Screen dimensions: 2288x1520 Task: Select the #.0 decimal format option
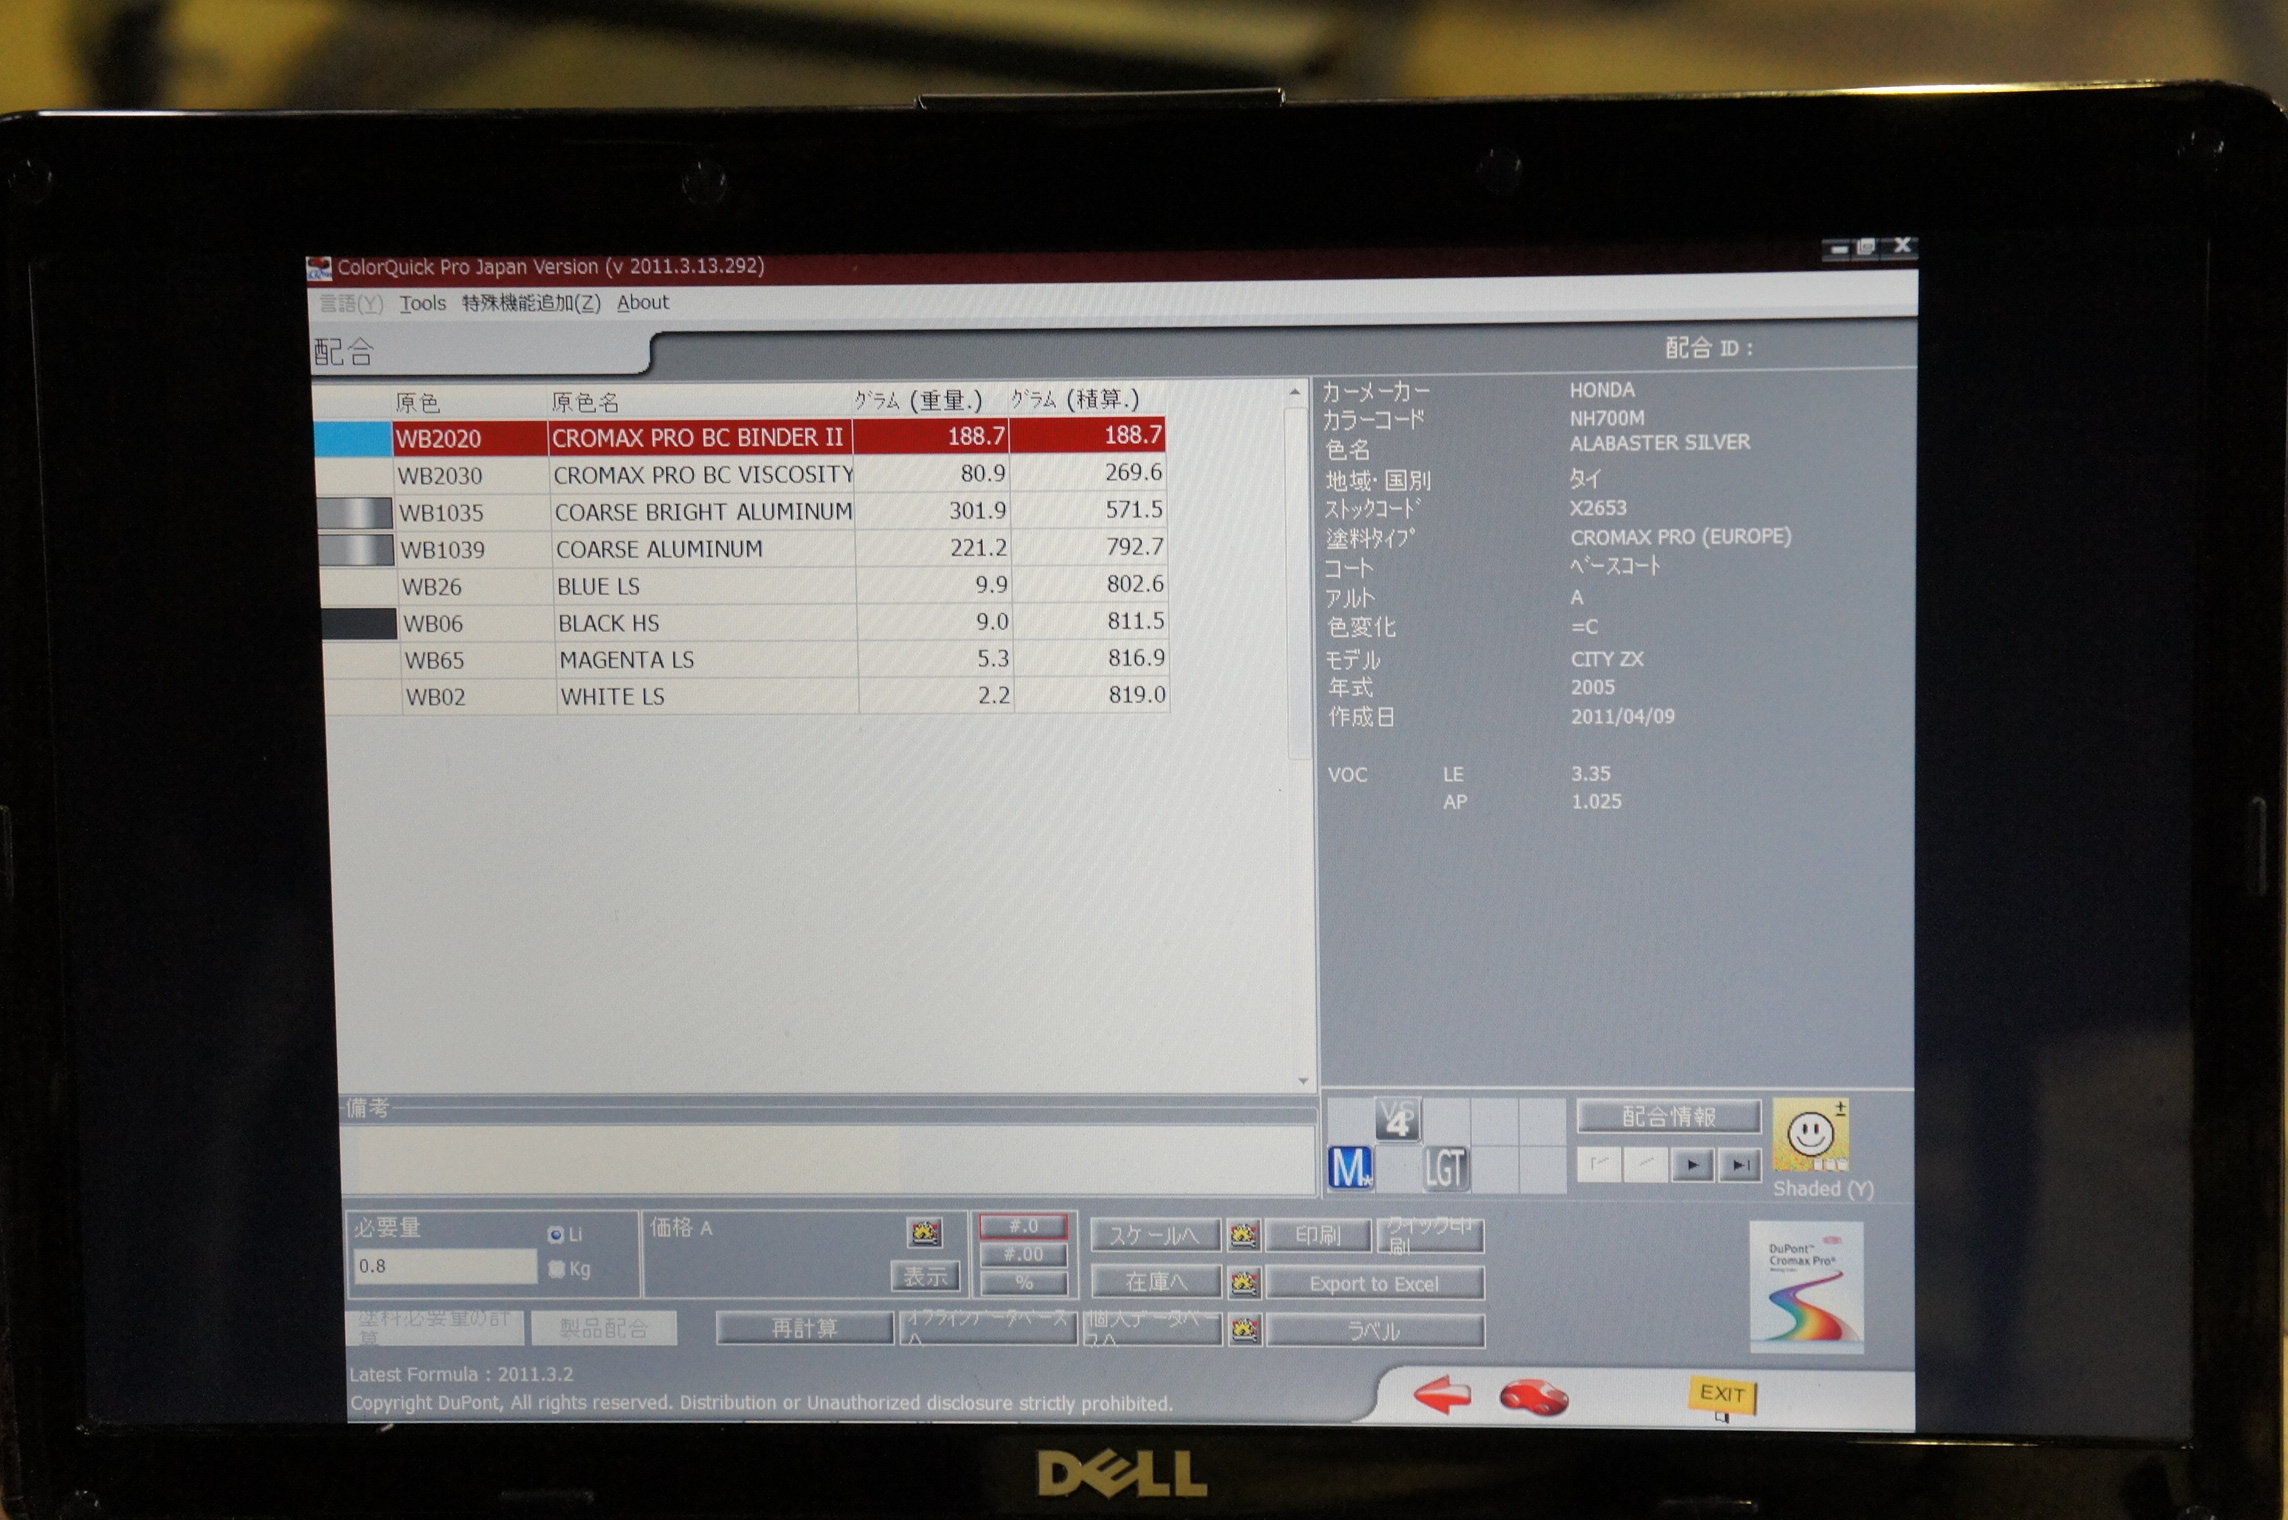pos(1023,1226)
